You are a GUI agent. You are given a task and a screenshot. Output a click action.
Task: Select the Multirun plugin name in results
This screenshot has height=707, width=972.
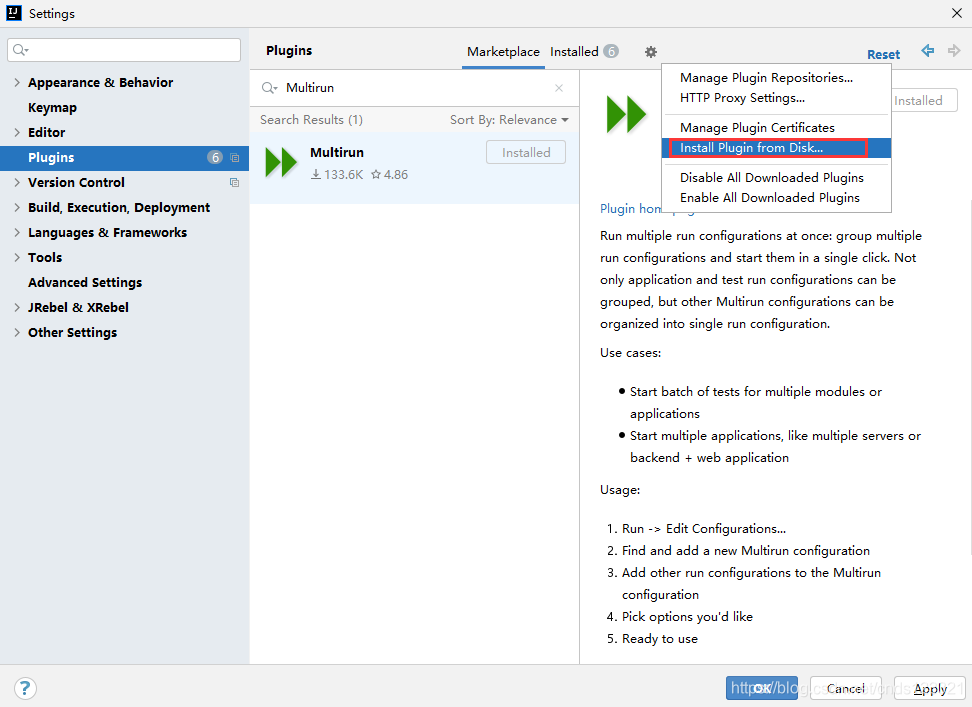tap(337, 152)
